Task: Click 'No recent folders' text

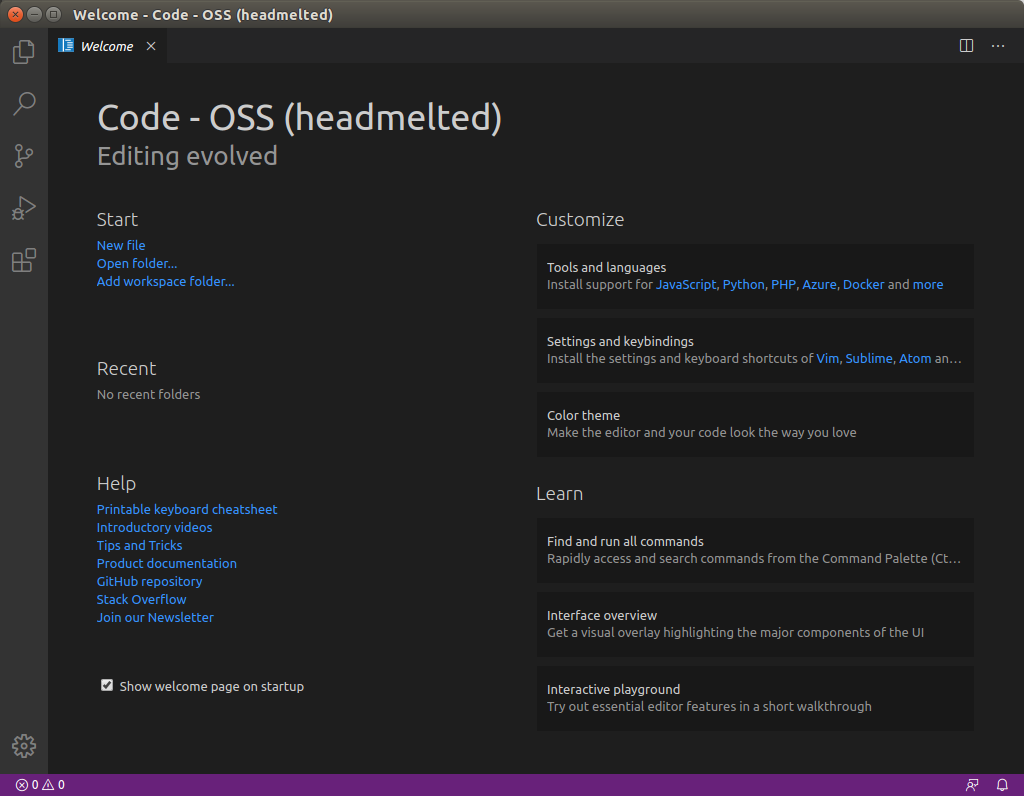Action: coord(148,394)
